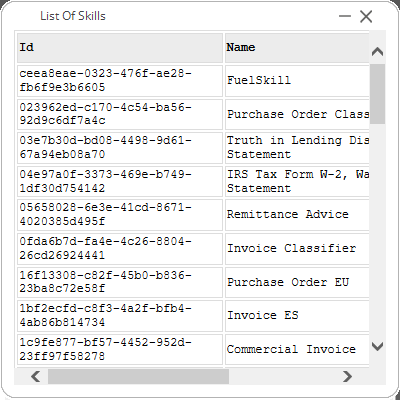This screenshot has width=400, height=400.
Task: Select the Truth in Lending statement cell
Action: pyautogui.click(x=297, y=148)
